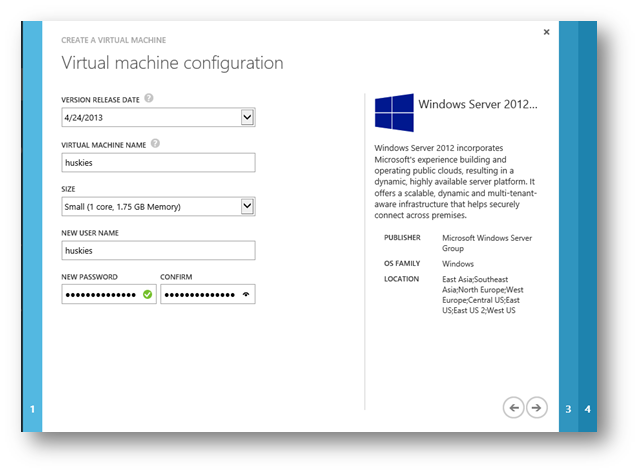Proceed with the right arrow next button
The width and height of the screenshot is (639, 474).
pyautogui.click(x=537, y=408)
